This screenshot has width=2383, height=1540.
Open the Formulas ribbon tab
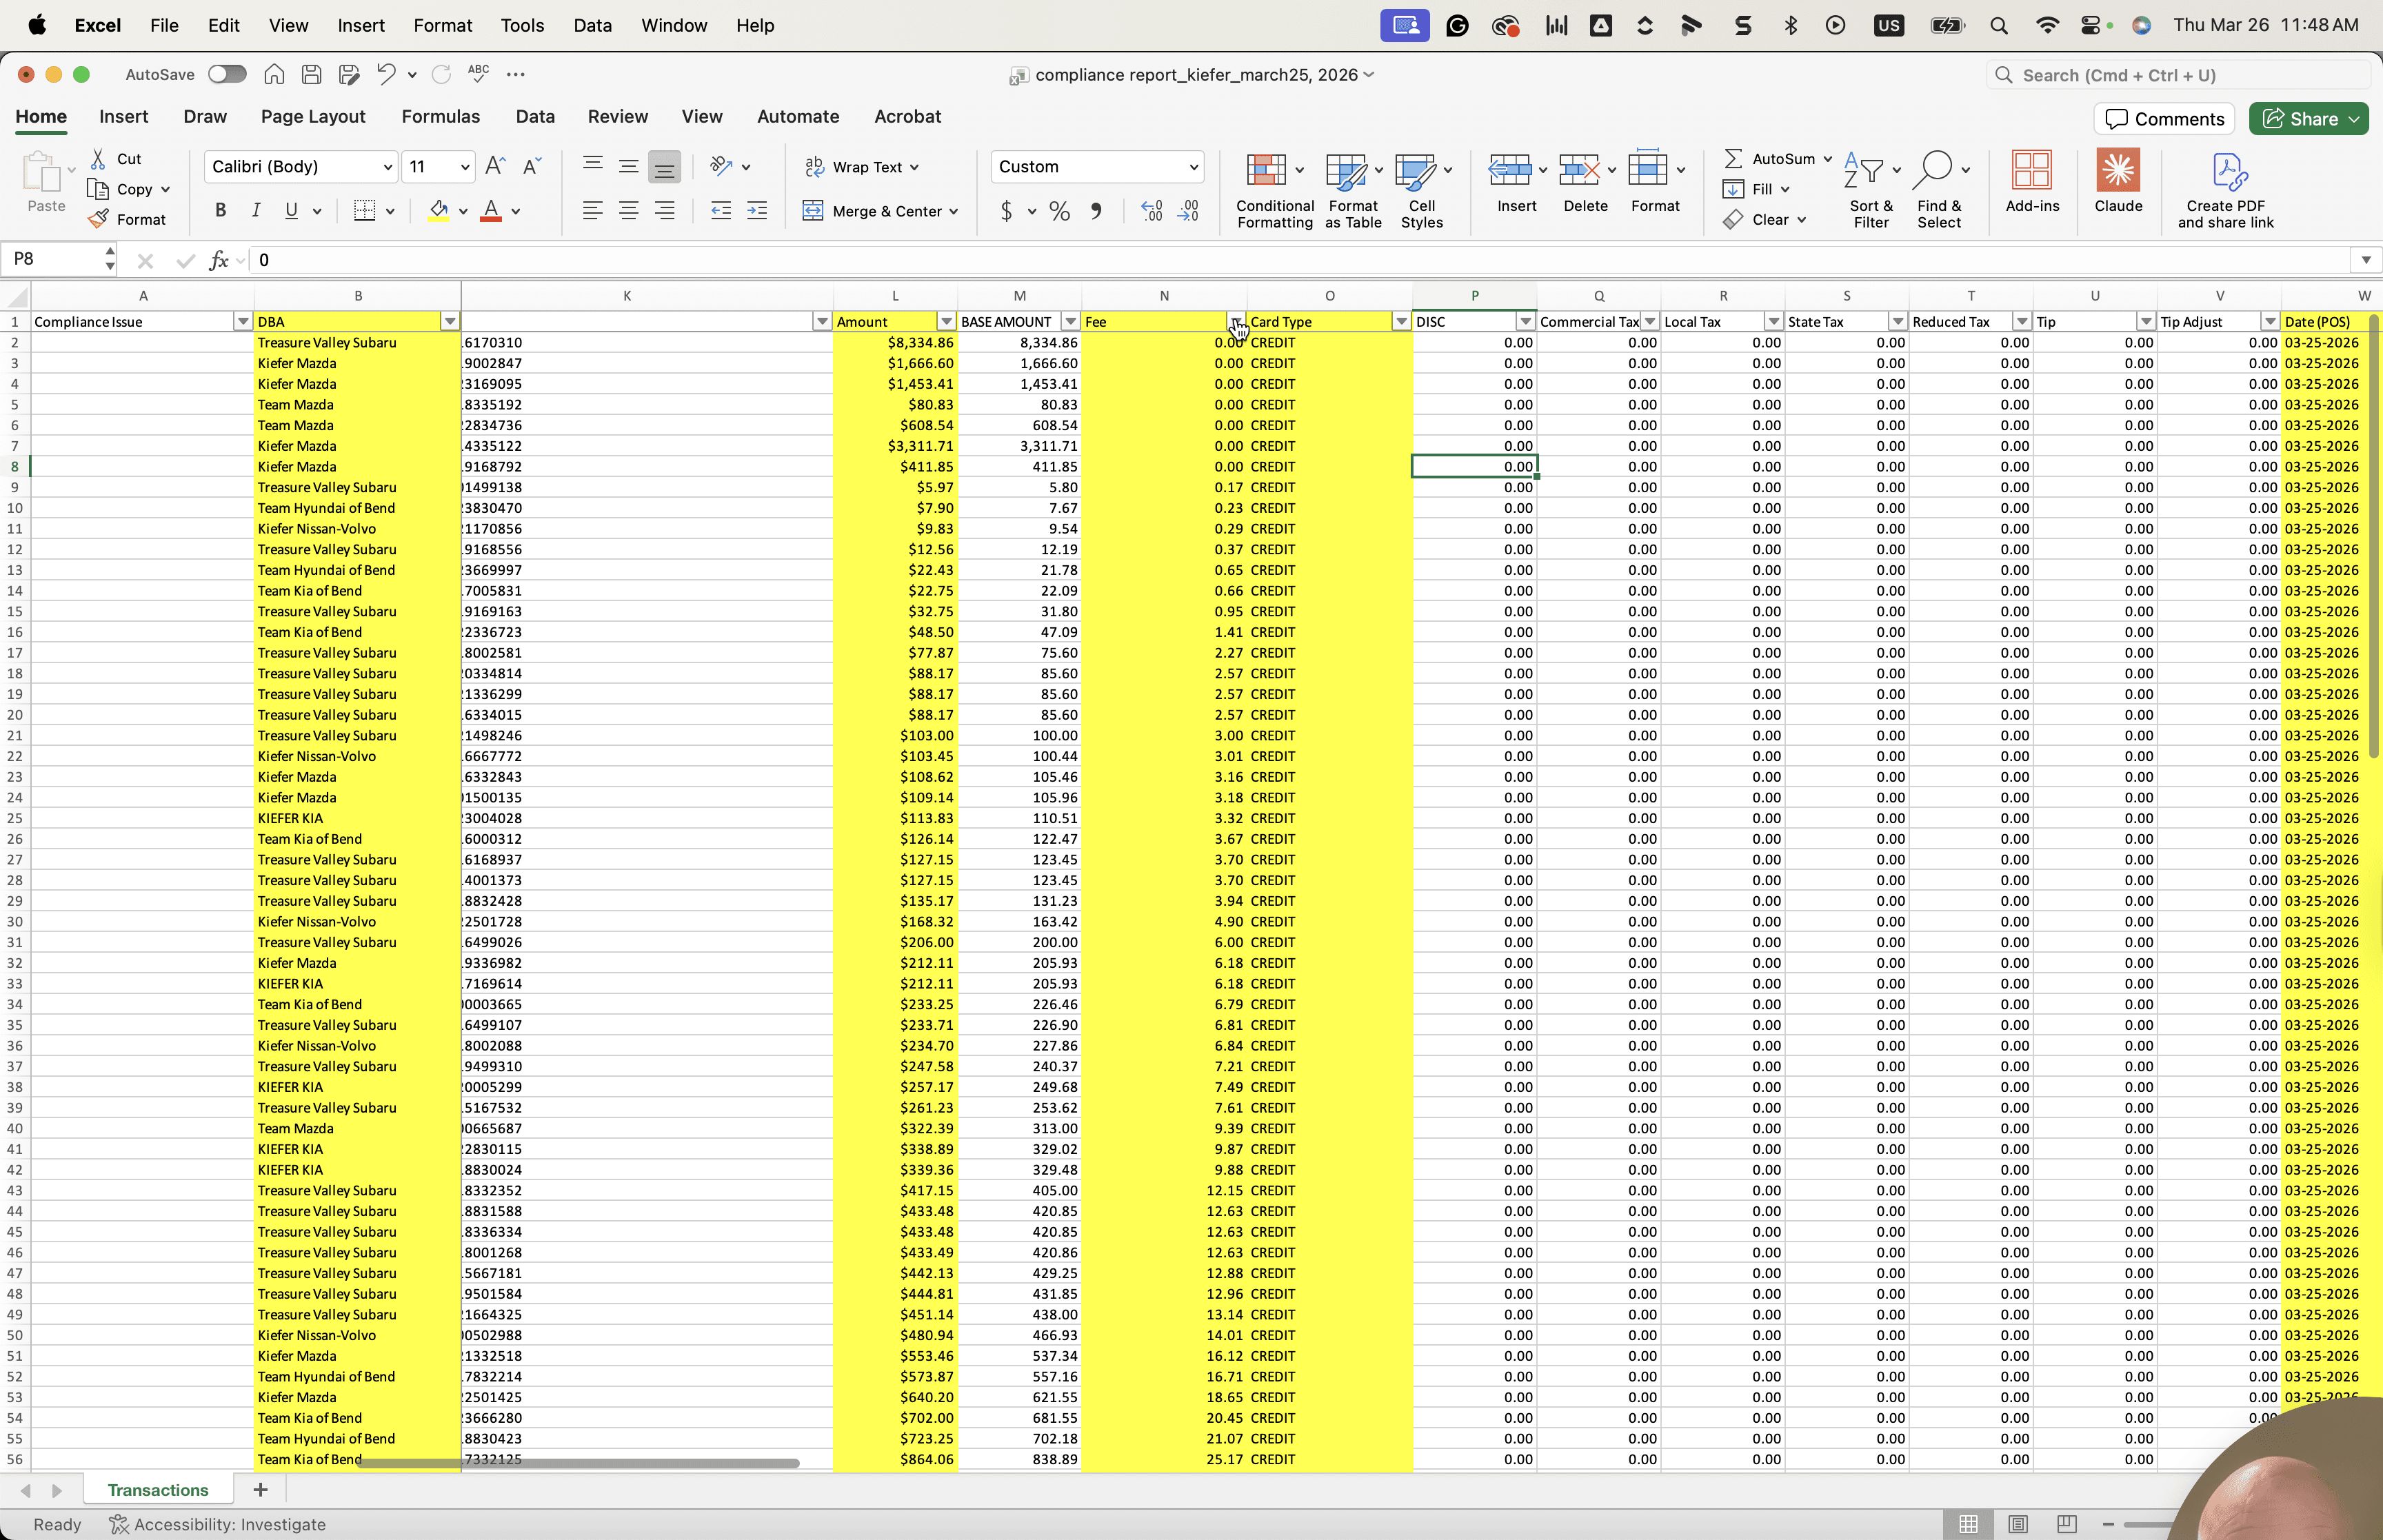point(440,117)
